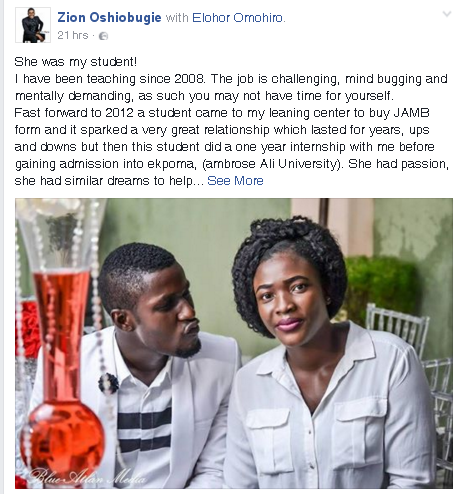
Task: Click See More to expand post
Action: pos(235,181)
